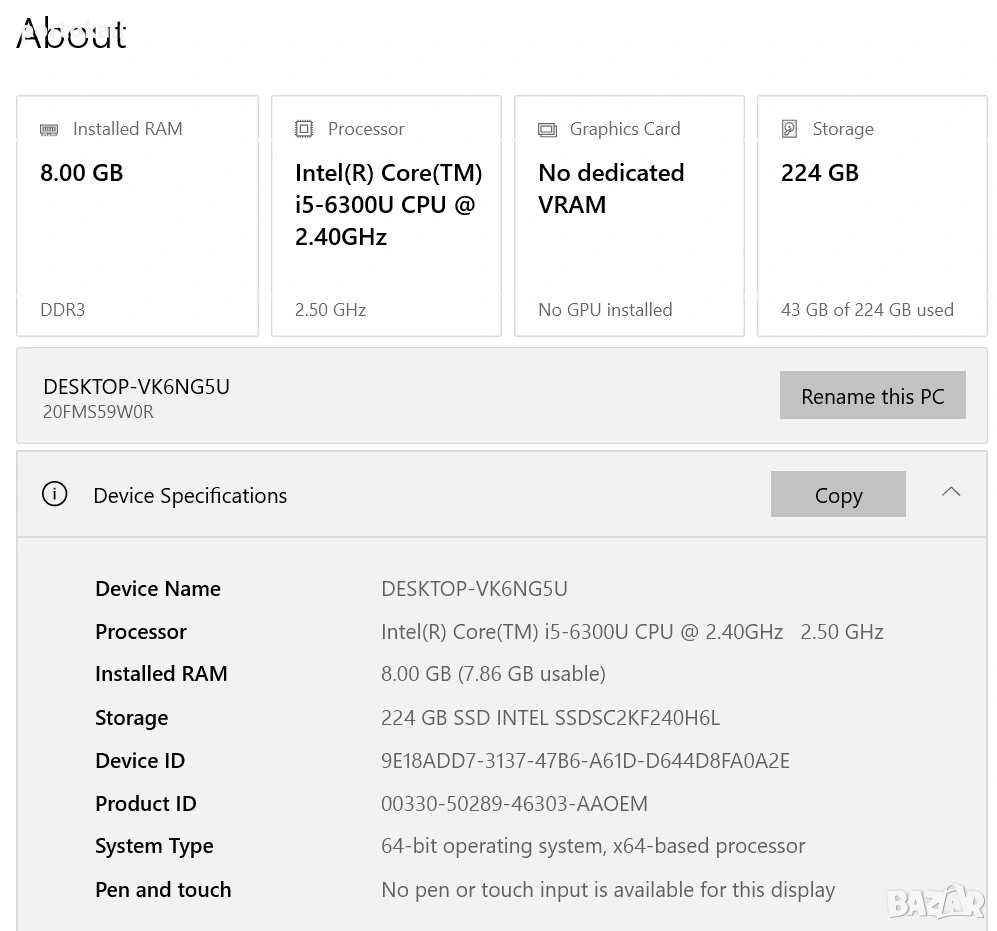Viewport: 997px width, 931px height.
Task: Select the Graphics Card No dedicated VRAM card
Action: pos(629,216)
